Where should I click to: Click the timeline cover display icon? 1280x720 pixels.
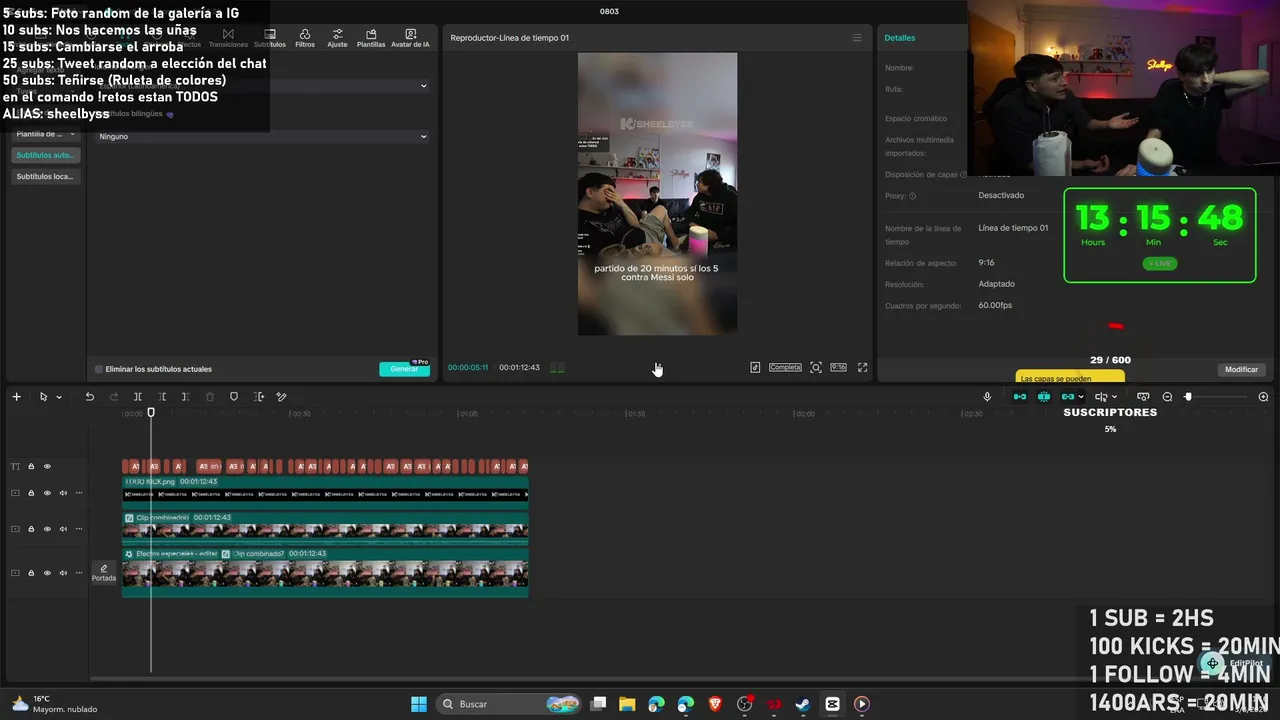tap(1143, 397)
